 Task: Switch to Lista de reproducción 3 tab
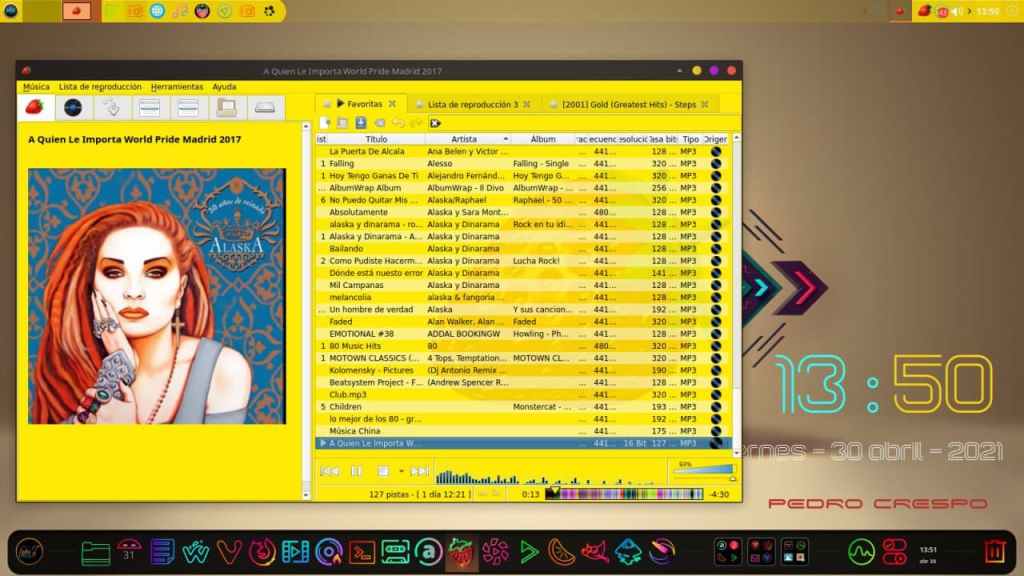click(x=472, y=104)
